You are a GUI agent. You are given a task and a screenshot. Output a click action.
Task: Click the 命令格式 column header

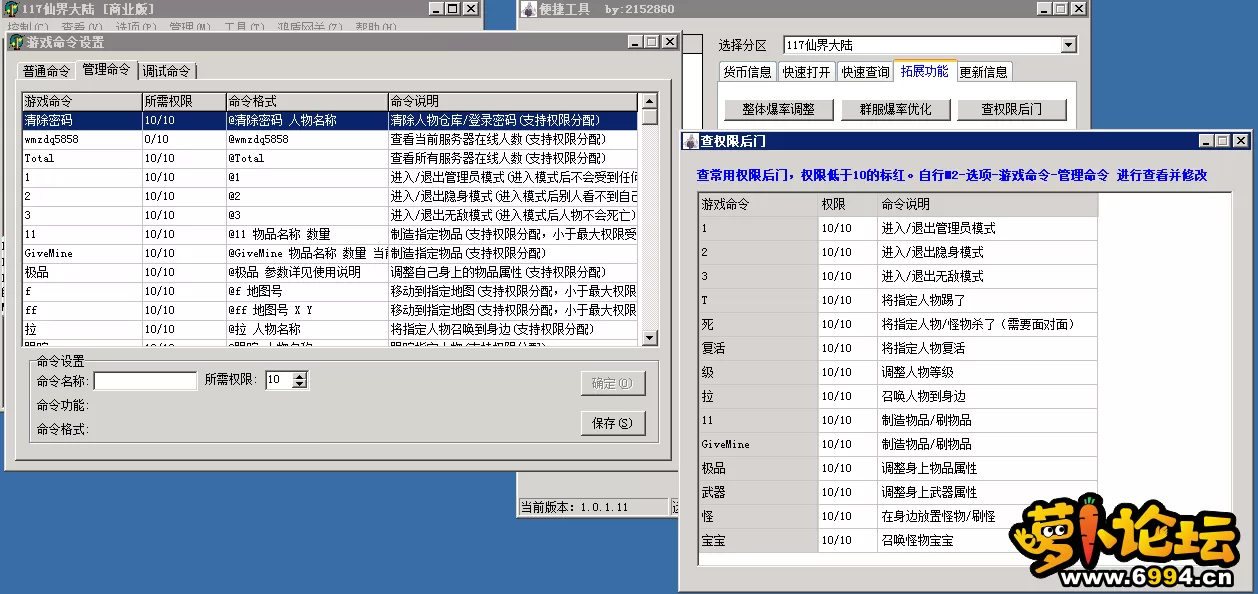point(306,102)
